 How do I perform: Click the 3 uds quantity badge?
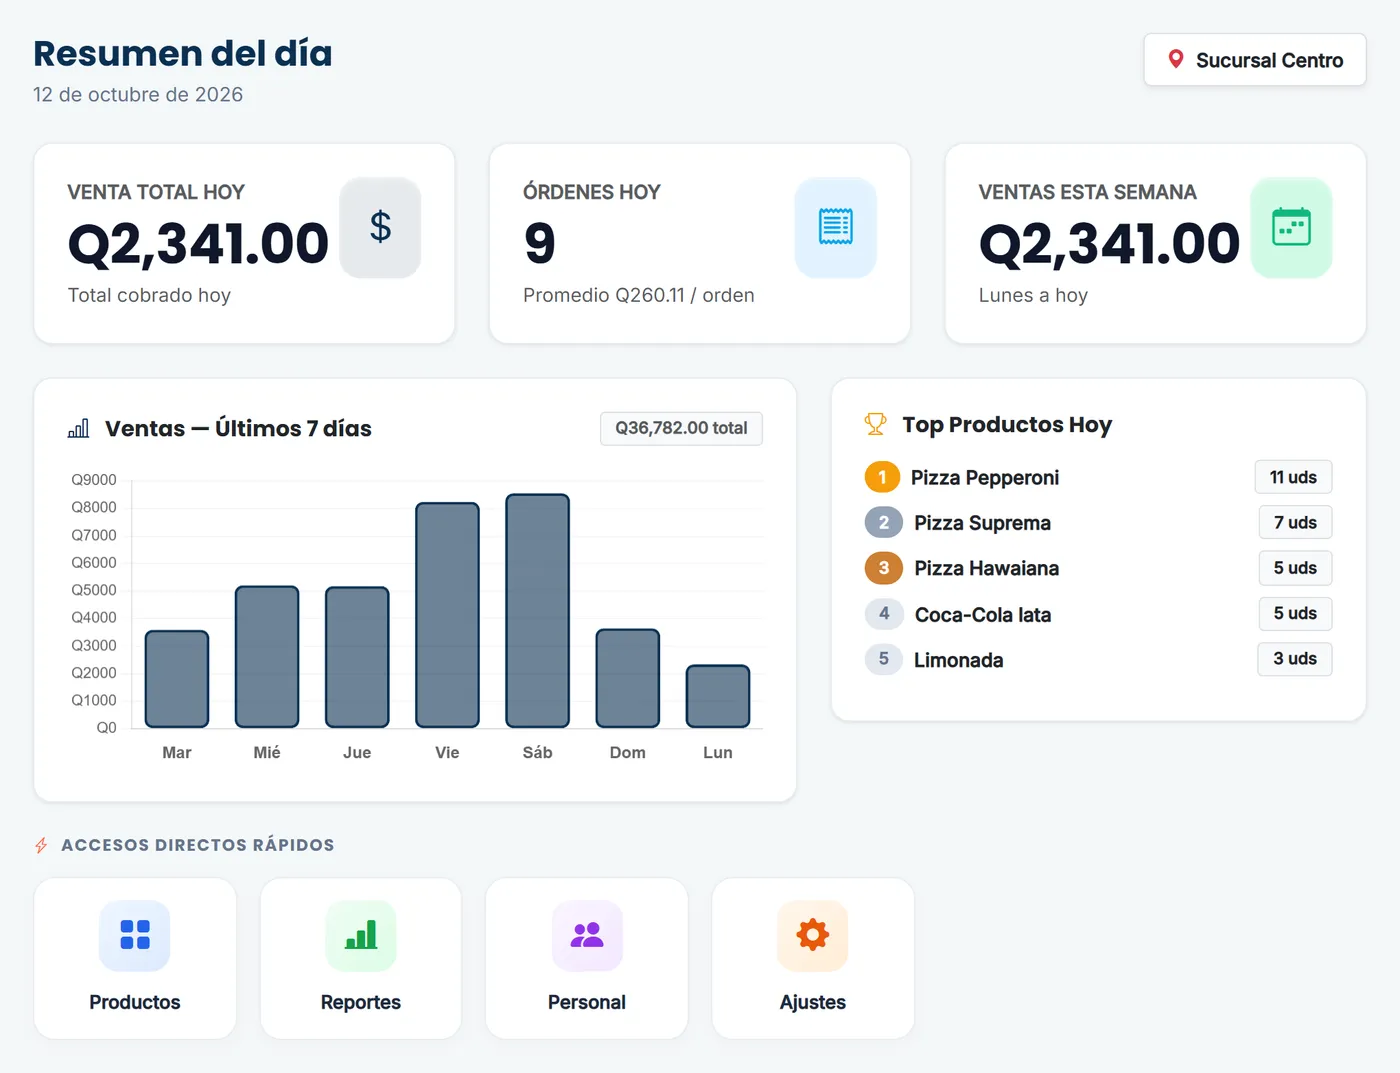1295,658
